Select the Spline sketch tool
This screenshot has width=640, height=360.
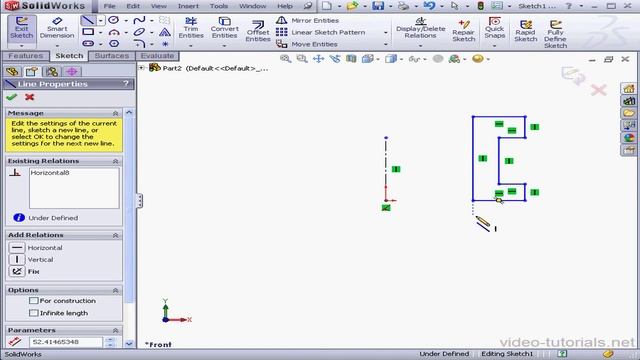click(139, 20)
